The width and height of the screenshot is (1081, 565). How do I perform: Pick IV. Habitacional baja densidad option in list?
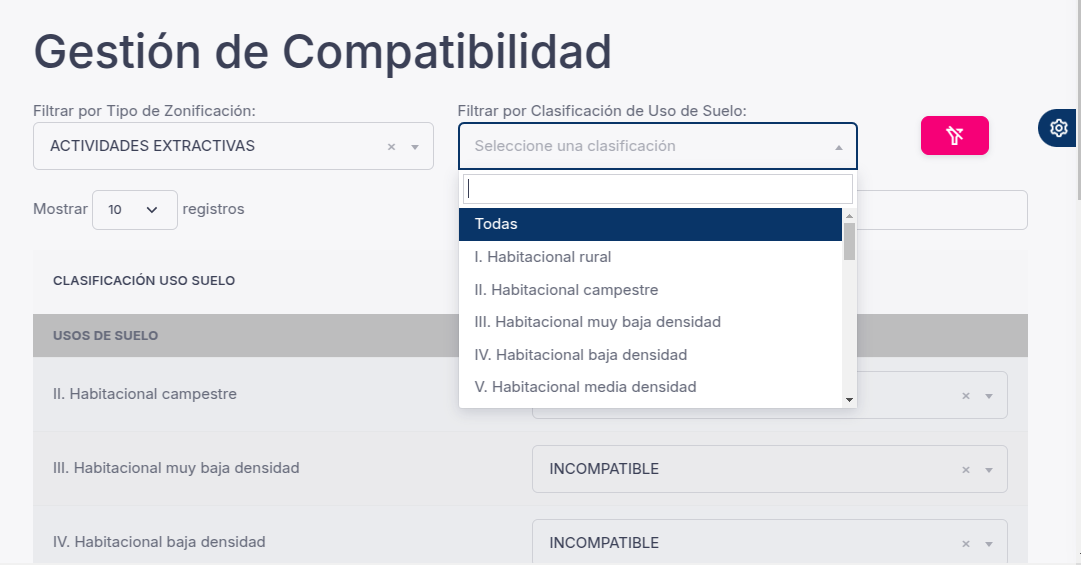click(x=650, y=355)
